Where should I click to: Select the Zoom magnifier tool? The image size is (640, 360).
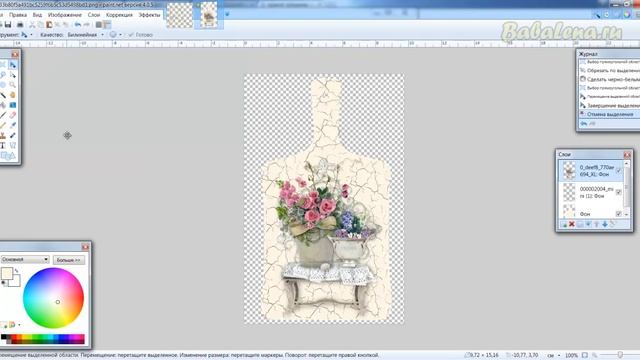[x=13, y=85]
